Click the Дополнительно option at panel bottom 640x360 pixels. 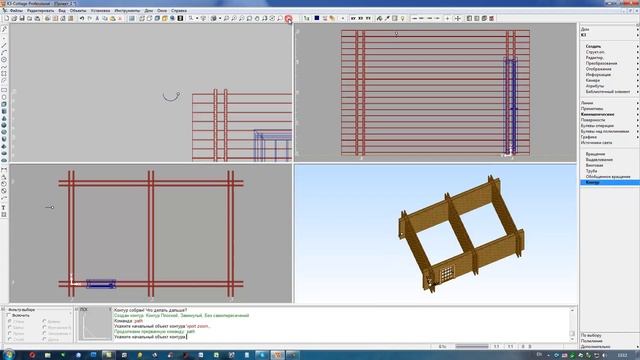click(x=596, y=347)
